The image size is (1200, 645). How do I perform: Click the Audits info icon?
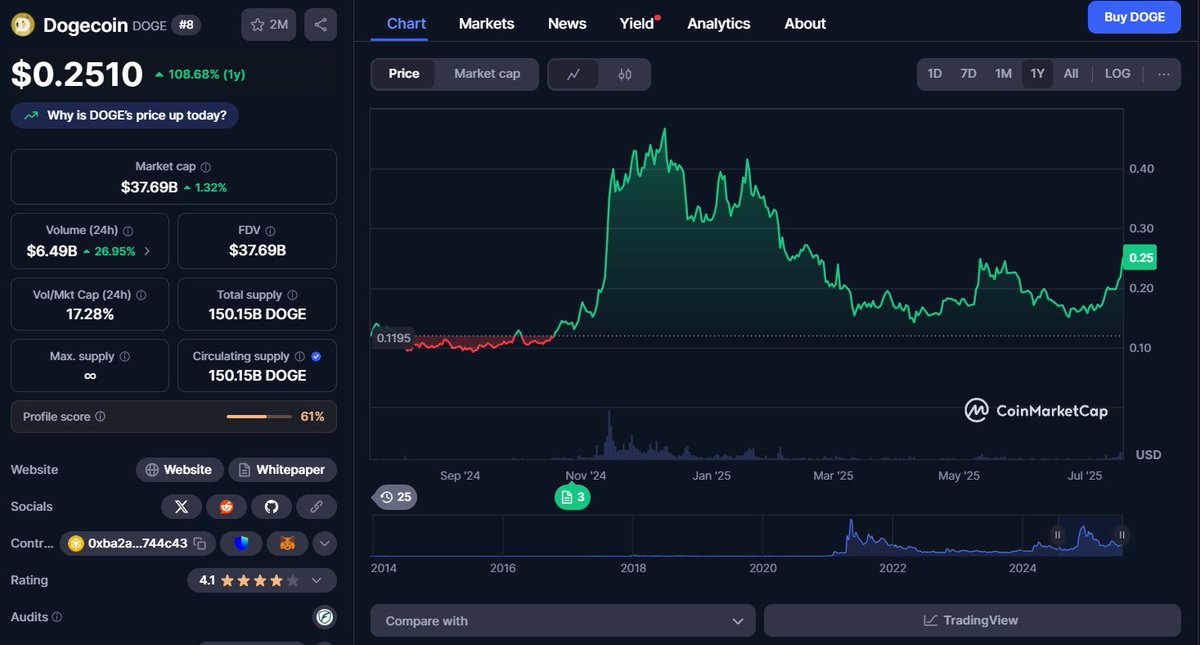coord(57,617)
